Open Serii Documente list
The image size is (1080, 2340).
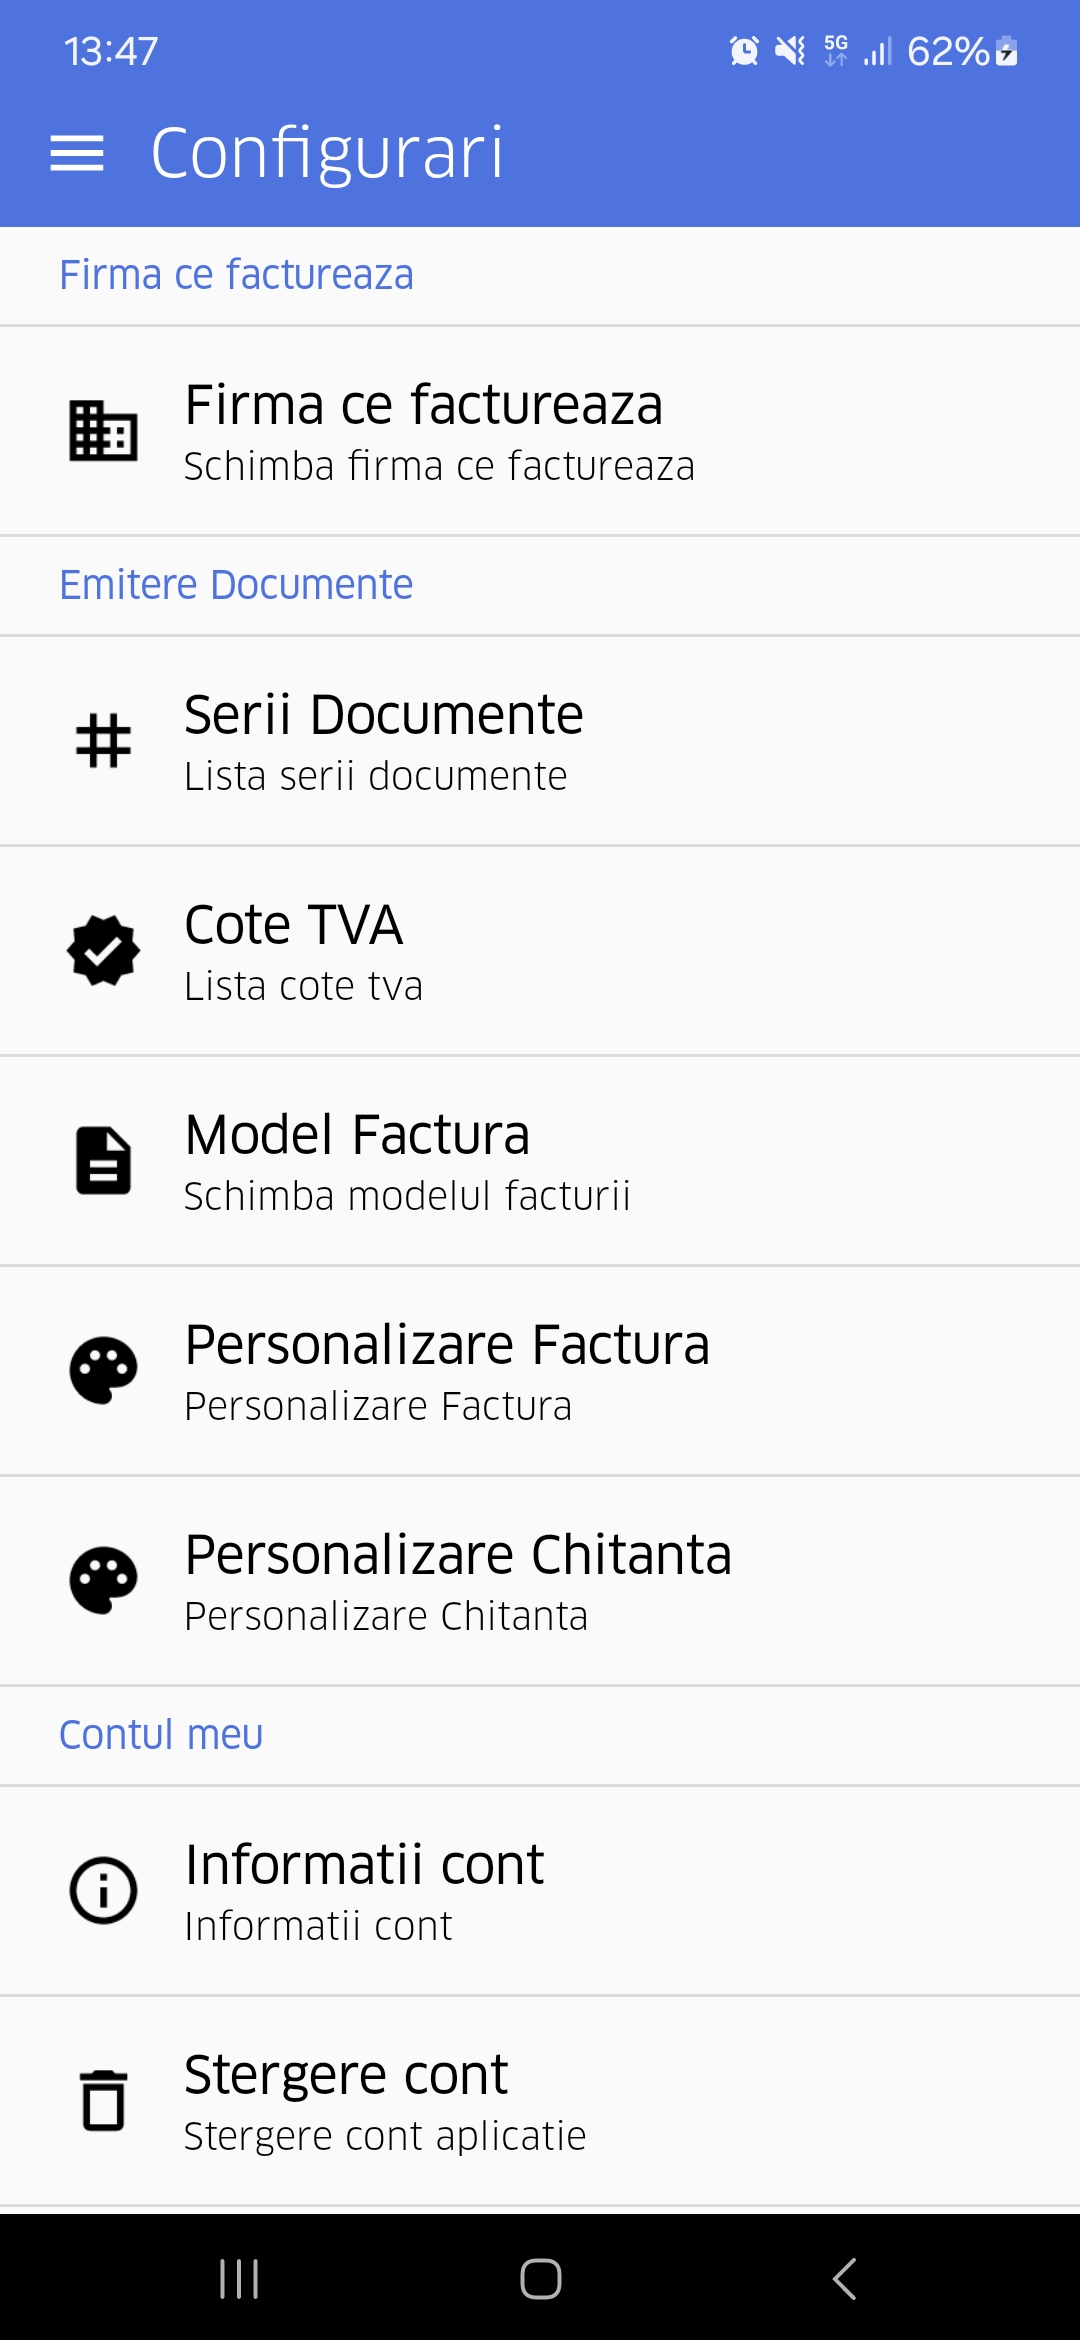coord(540,741)
